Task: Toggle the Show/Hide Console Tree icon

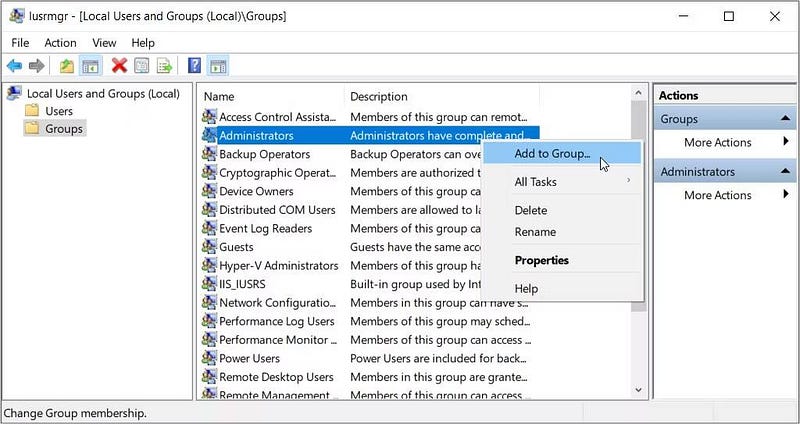Action: point(90,66)
